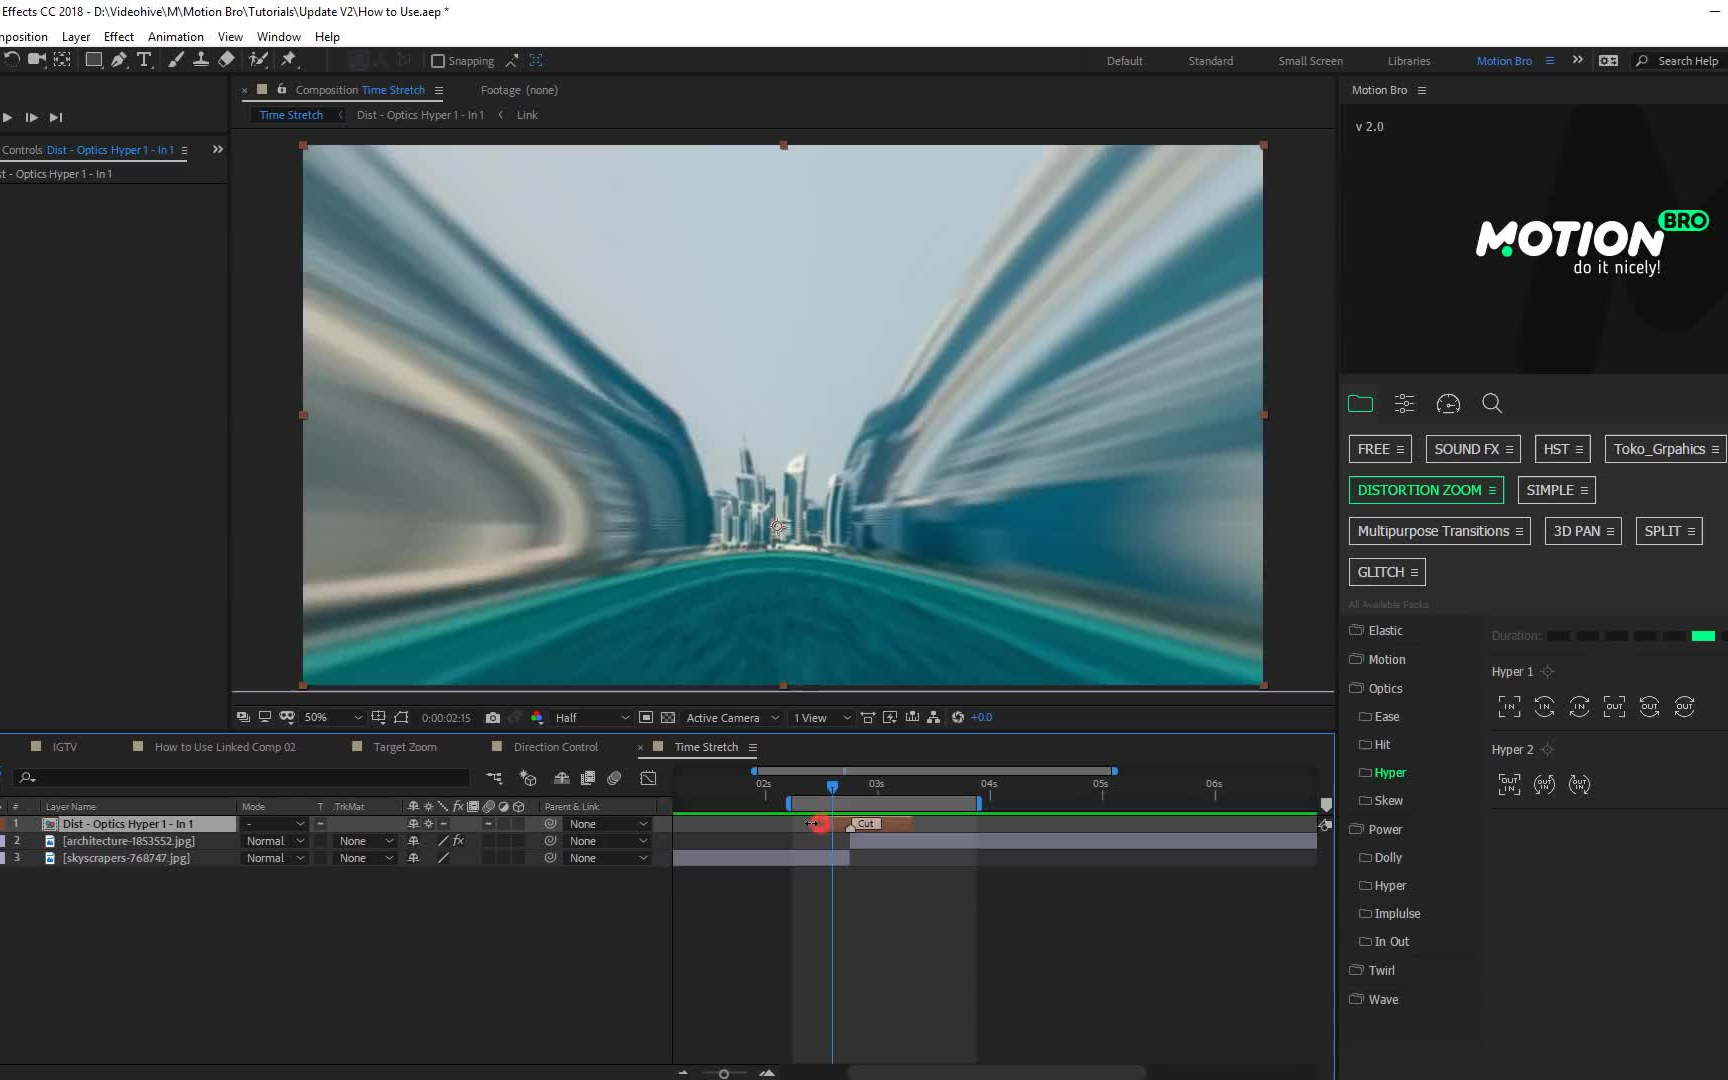Select the Pen tool in toolbar
This screenshot has width=1728, height=1080.
(x=119, y=60)
